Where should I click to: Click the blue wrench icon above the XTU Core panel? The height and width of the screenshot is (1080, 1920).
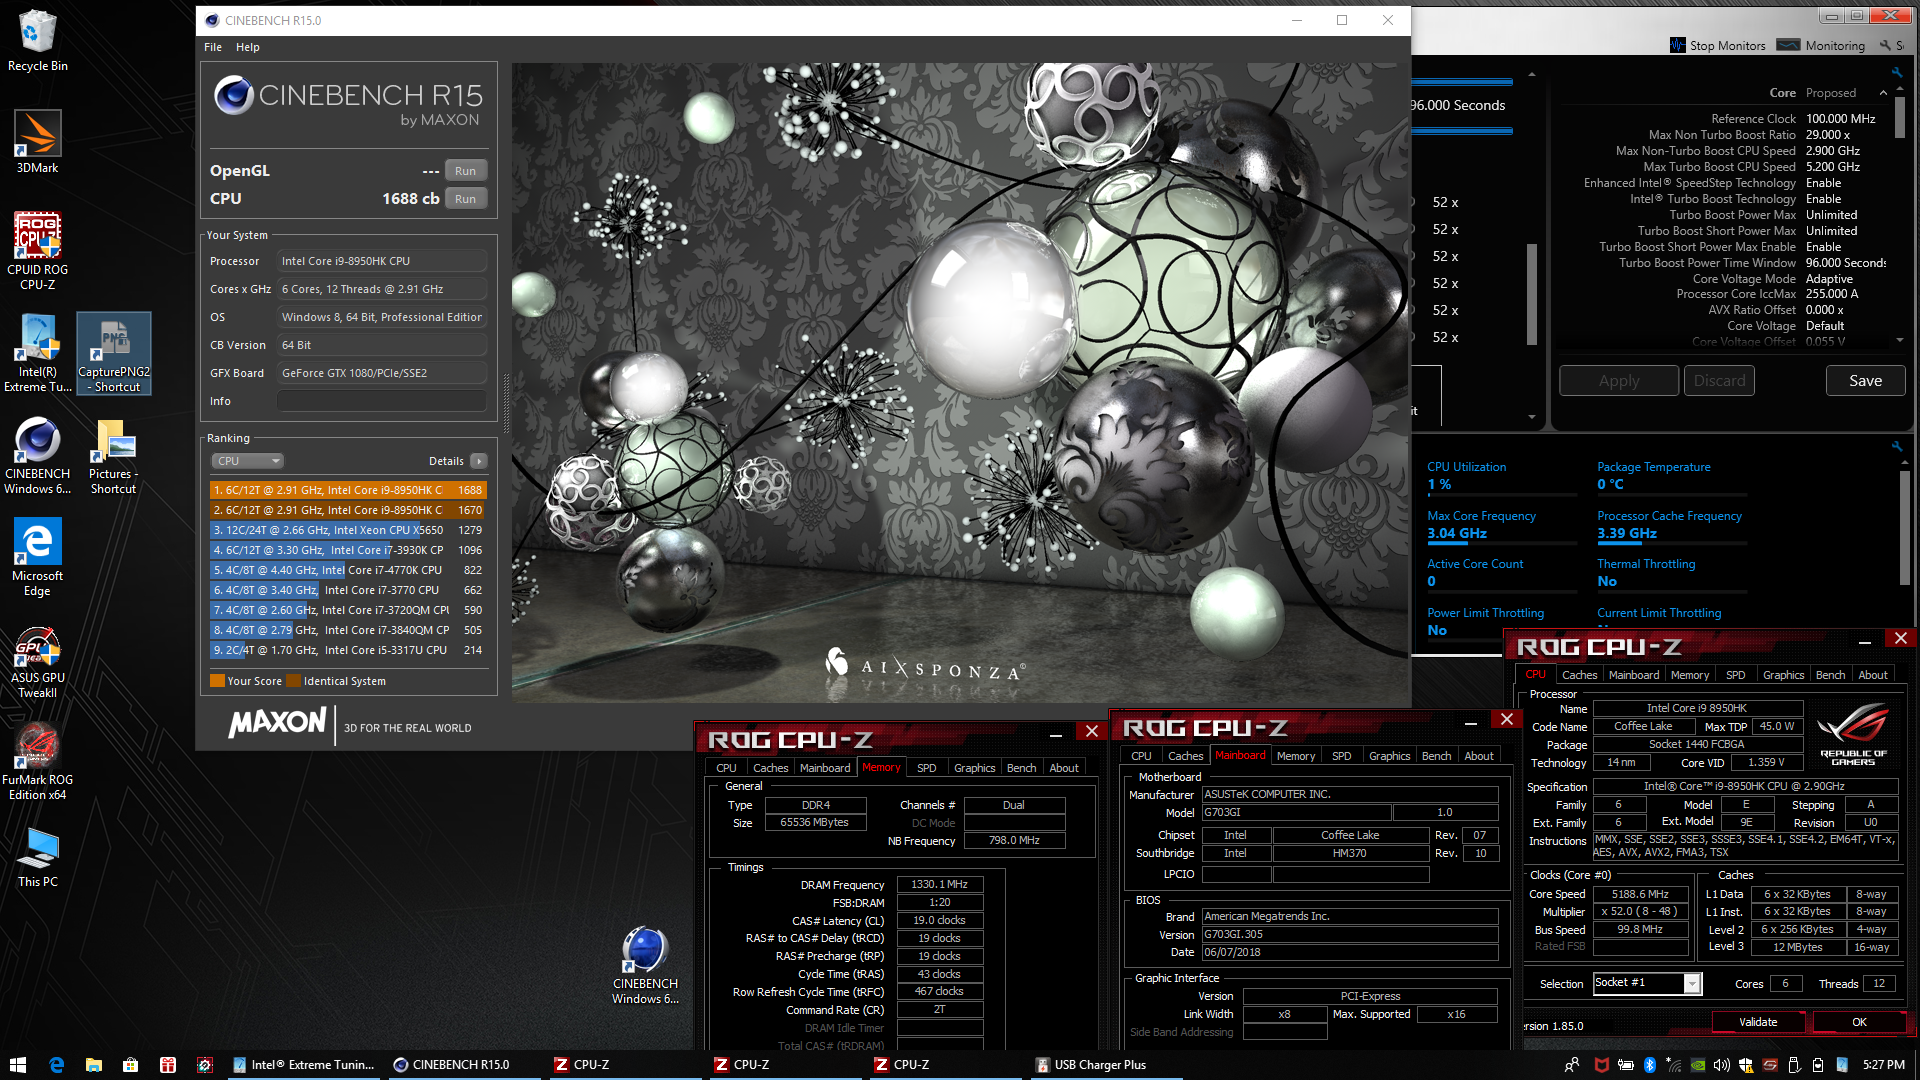1896,73
